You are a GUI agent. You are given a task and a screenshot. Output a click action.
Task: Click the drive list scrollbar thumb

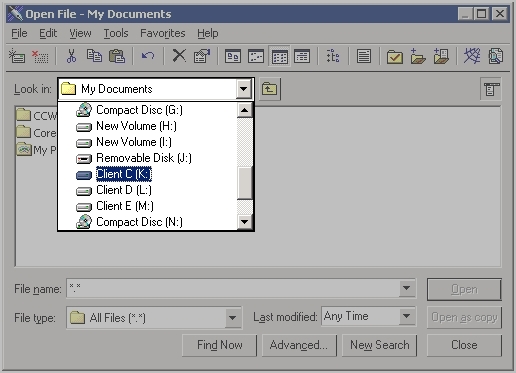coord(245,183)
